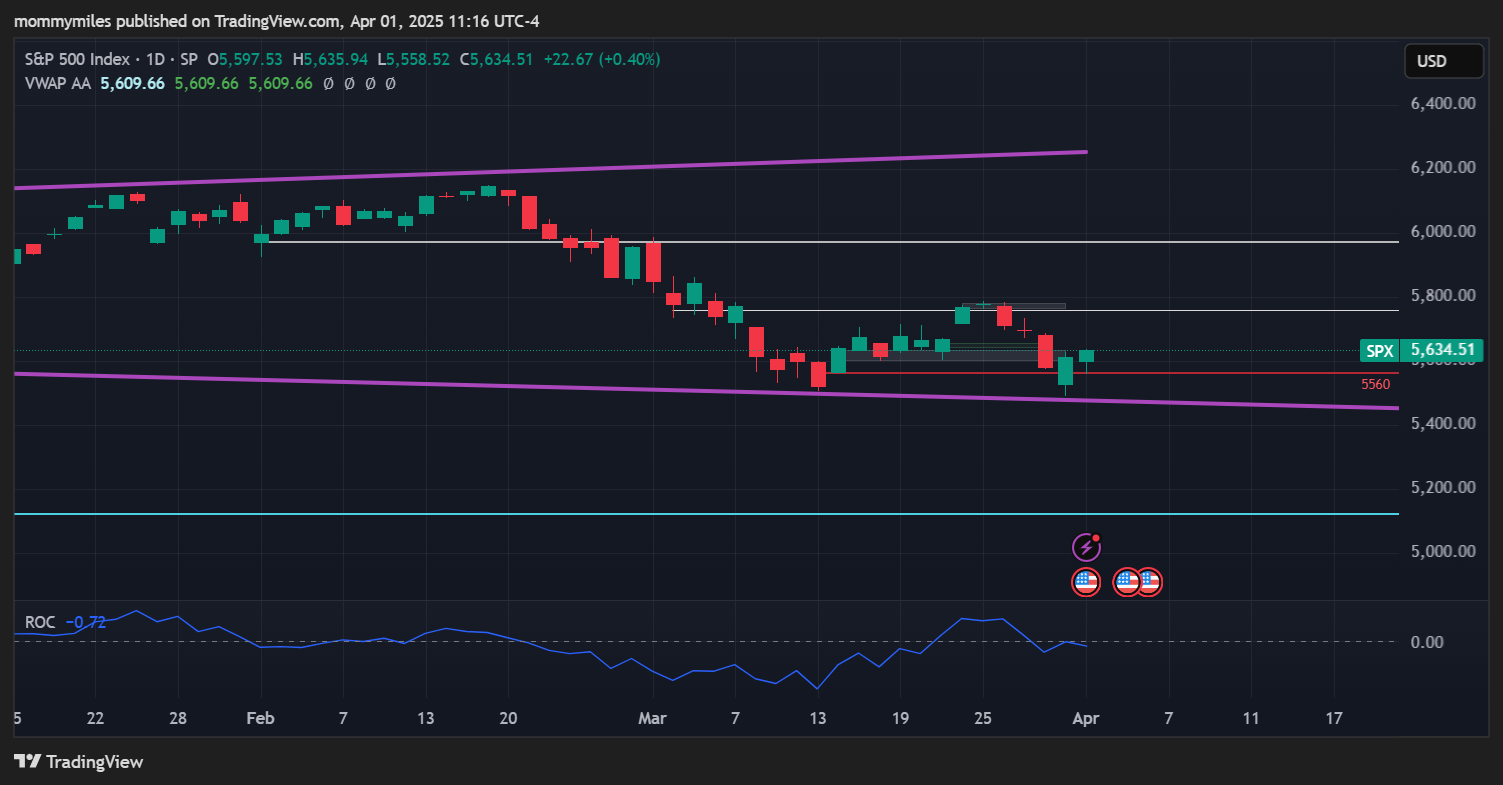
Task: Click the 5,000.00 price axis label
Action: pyautogui.click(x=1443, y=552)
